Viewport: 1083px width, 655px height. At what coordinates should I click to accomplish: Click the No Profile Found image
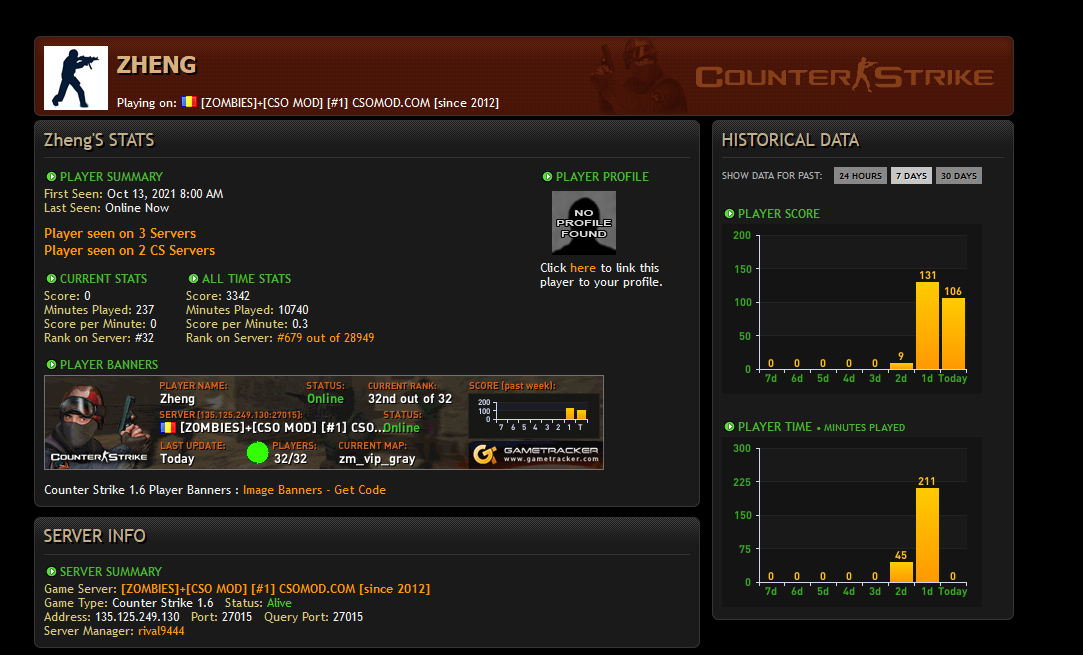(x=584, y=222)
